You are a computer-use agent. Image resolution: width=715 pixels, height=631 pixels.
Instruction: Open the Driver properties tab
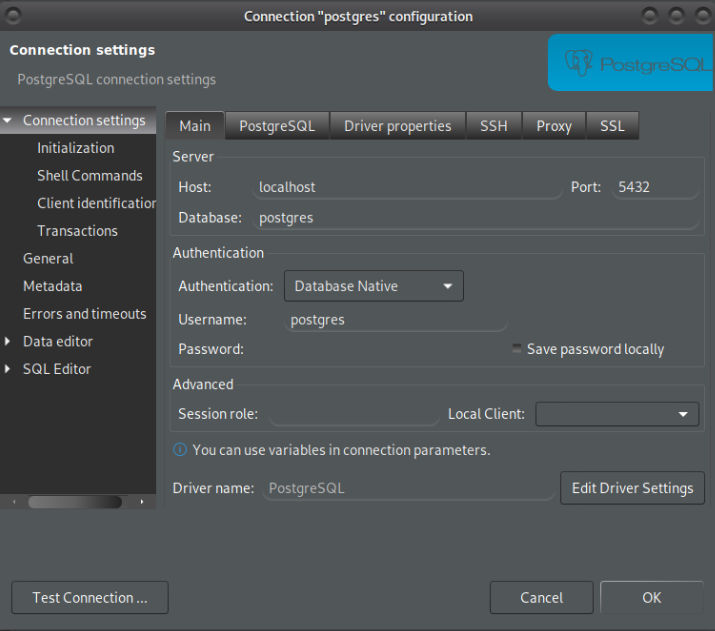click(x=398, y=126)
